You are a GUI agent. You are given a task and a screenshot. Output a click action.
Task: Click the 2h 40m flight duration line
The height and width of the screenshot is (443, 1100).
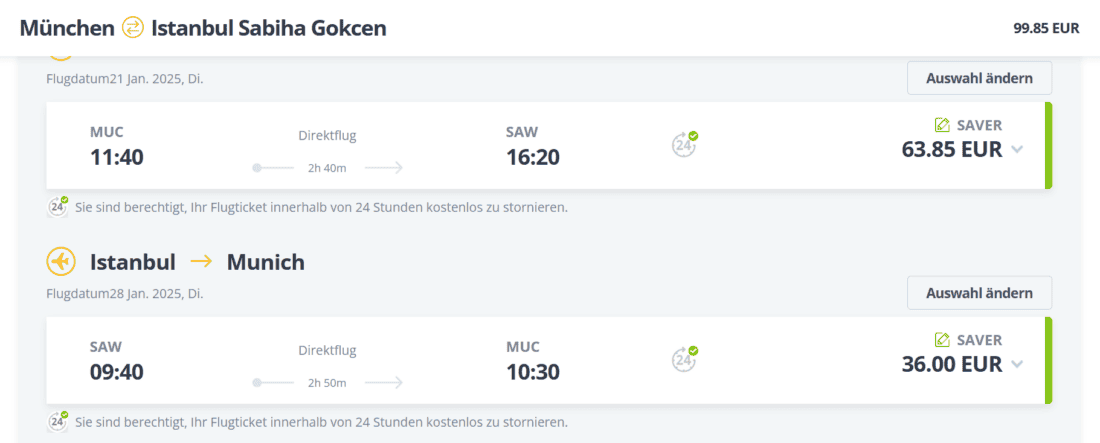click(x=327, y=168)
